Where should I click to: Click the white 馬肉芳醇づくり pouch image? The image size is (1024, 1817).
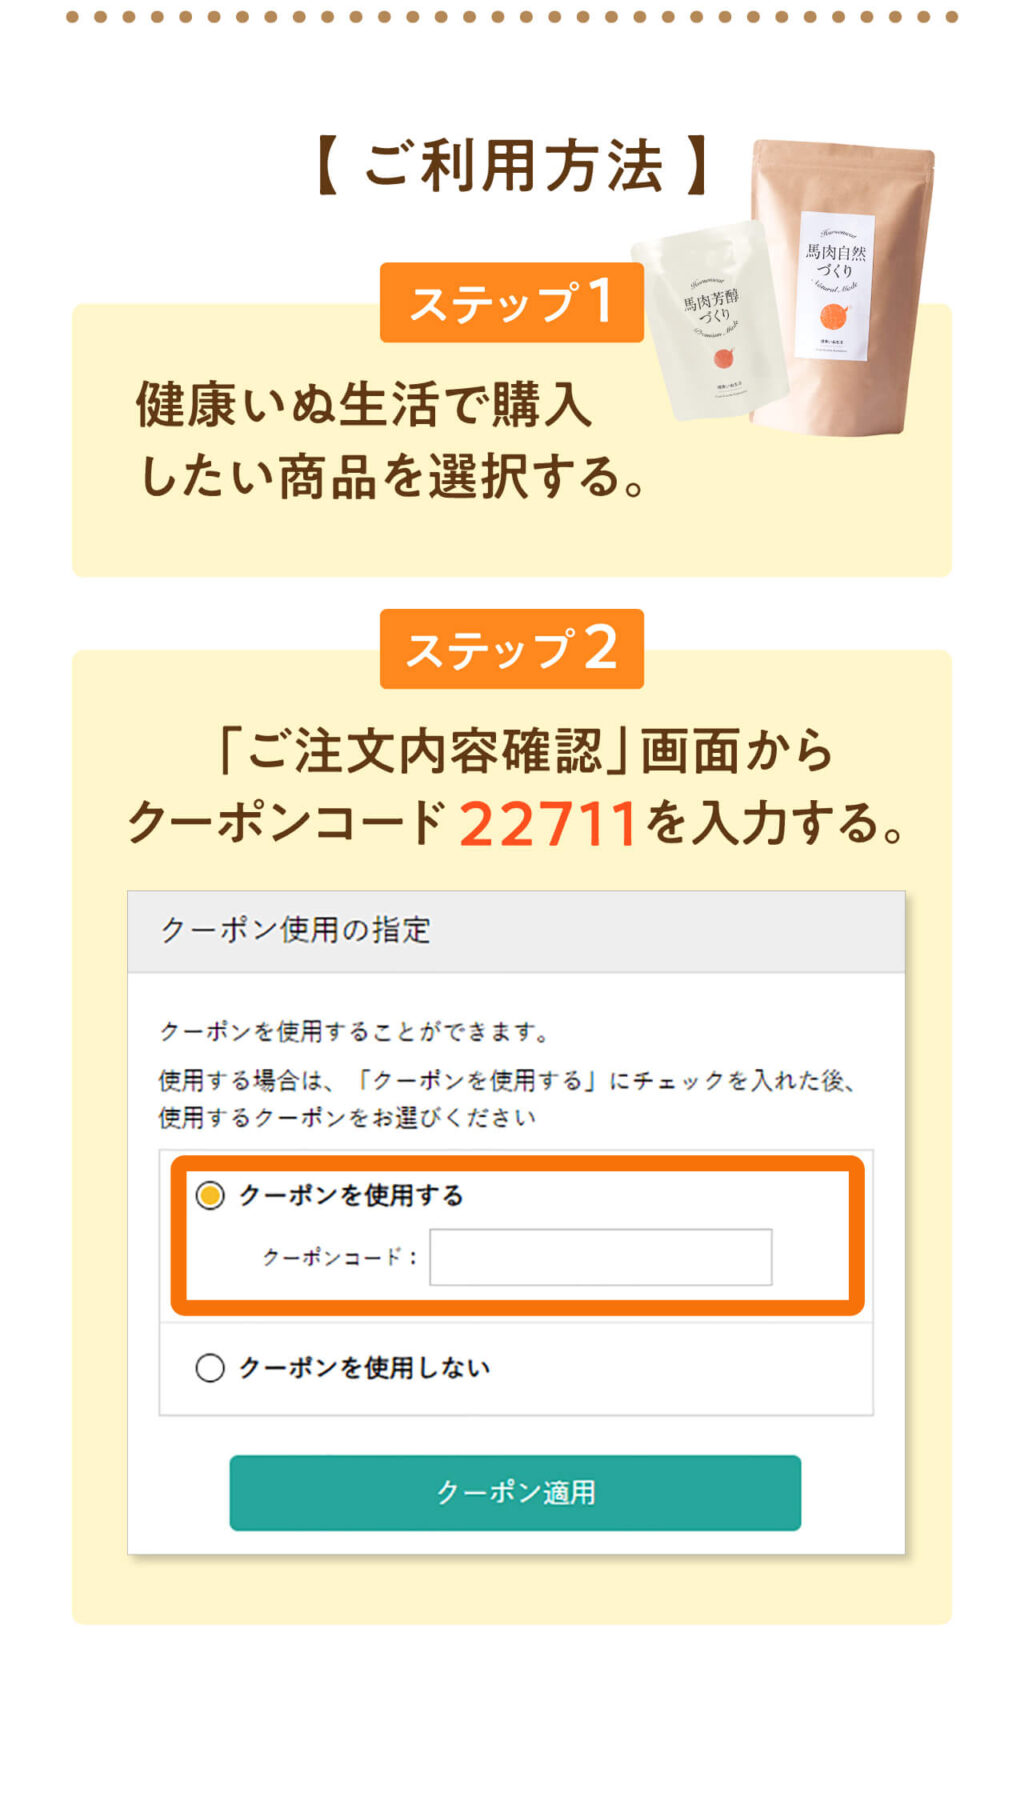[x=712, y=322]
